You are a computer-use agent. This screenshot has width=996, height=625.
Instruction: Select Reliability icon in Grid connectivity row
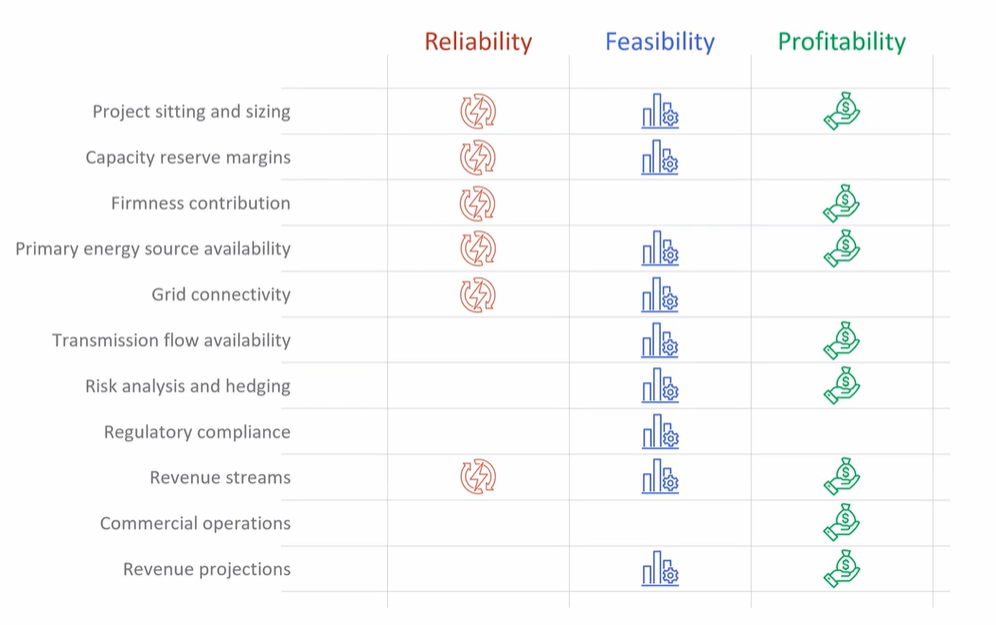click(x=478, y=295)
